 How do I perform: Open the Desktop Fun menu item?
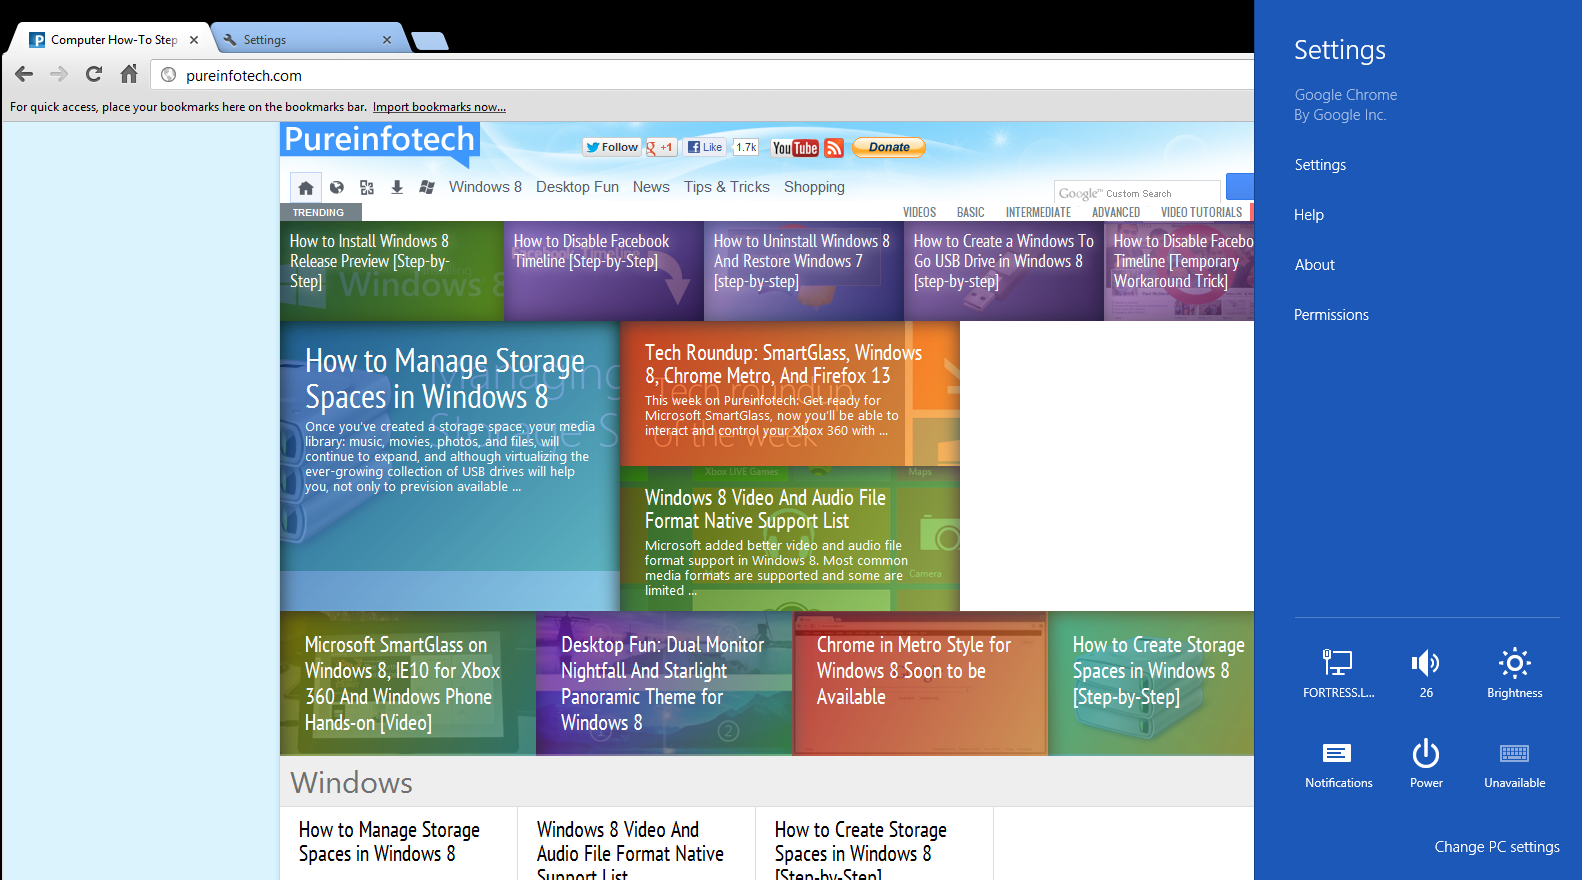577,187
